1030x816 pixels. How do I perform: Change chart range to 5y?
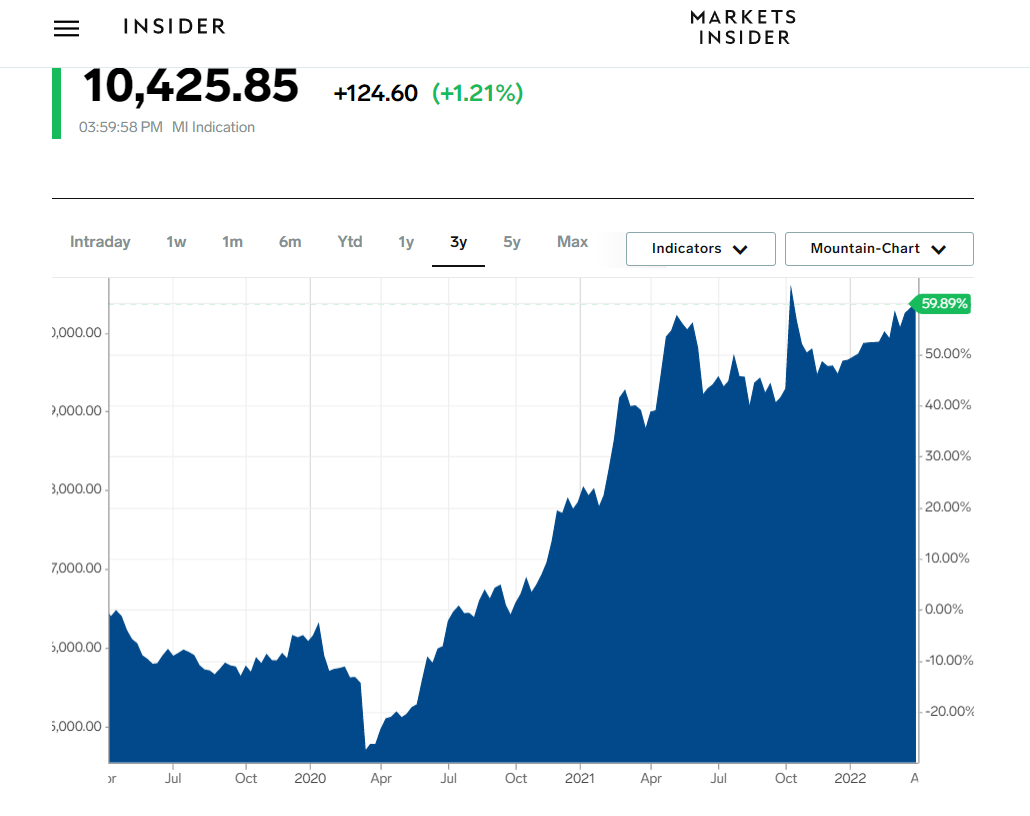pyautogui.click(x=512, y=242)
